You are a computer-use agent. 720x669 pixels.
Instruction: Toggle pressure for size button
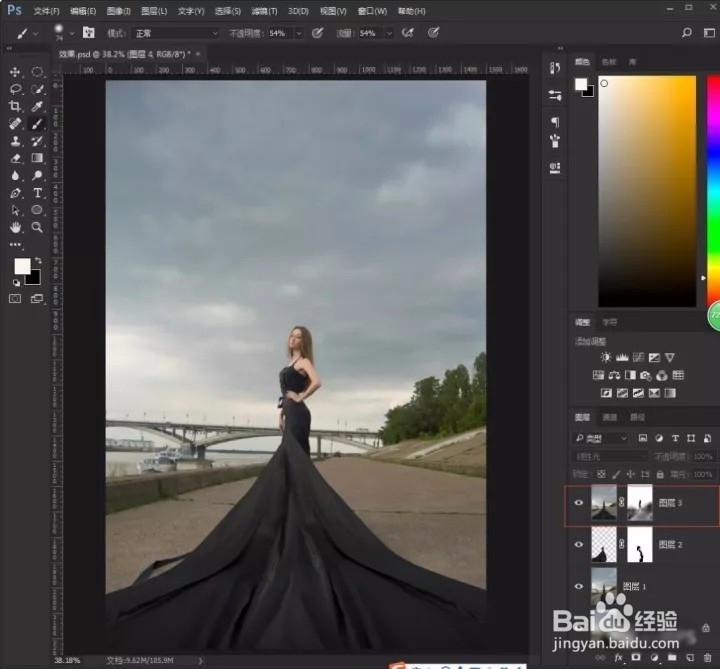[433, 33]
